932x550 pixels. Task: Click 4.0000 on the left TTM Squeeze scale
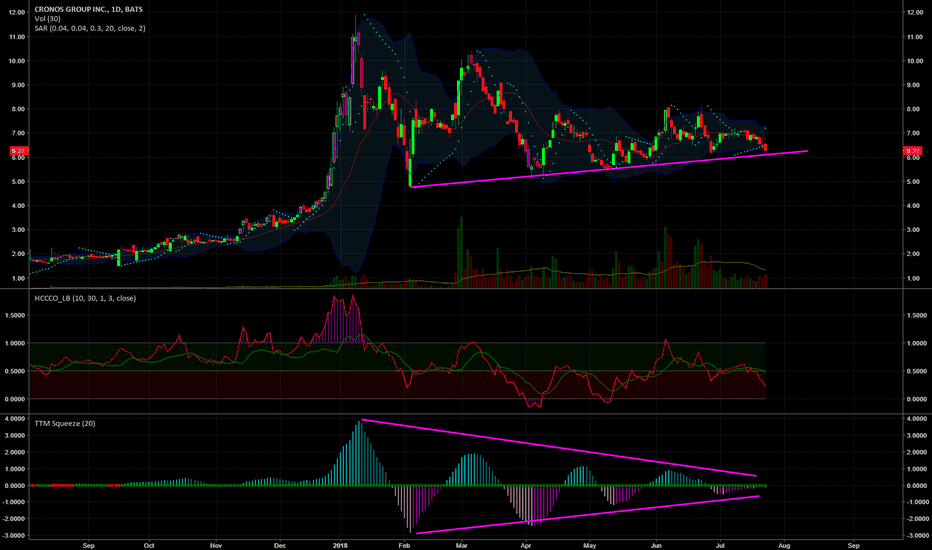(x=15, y=419)
